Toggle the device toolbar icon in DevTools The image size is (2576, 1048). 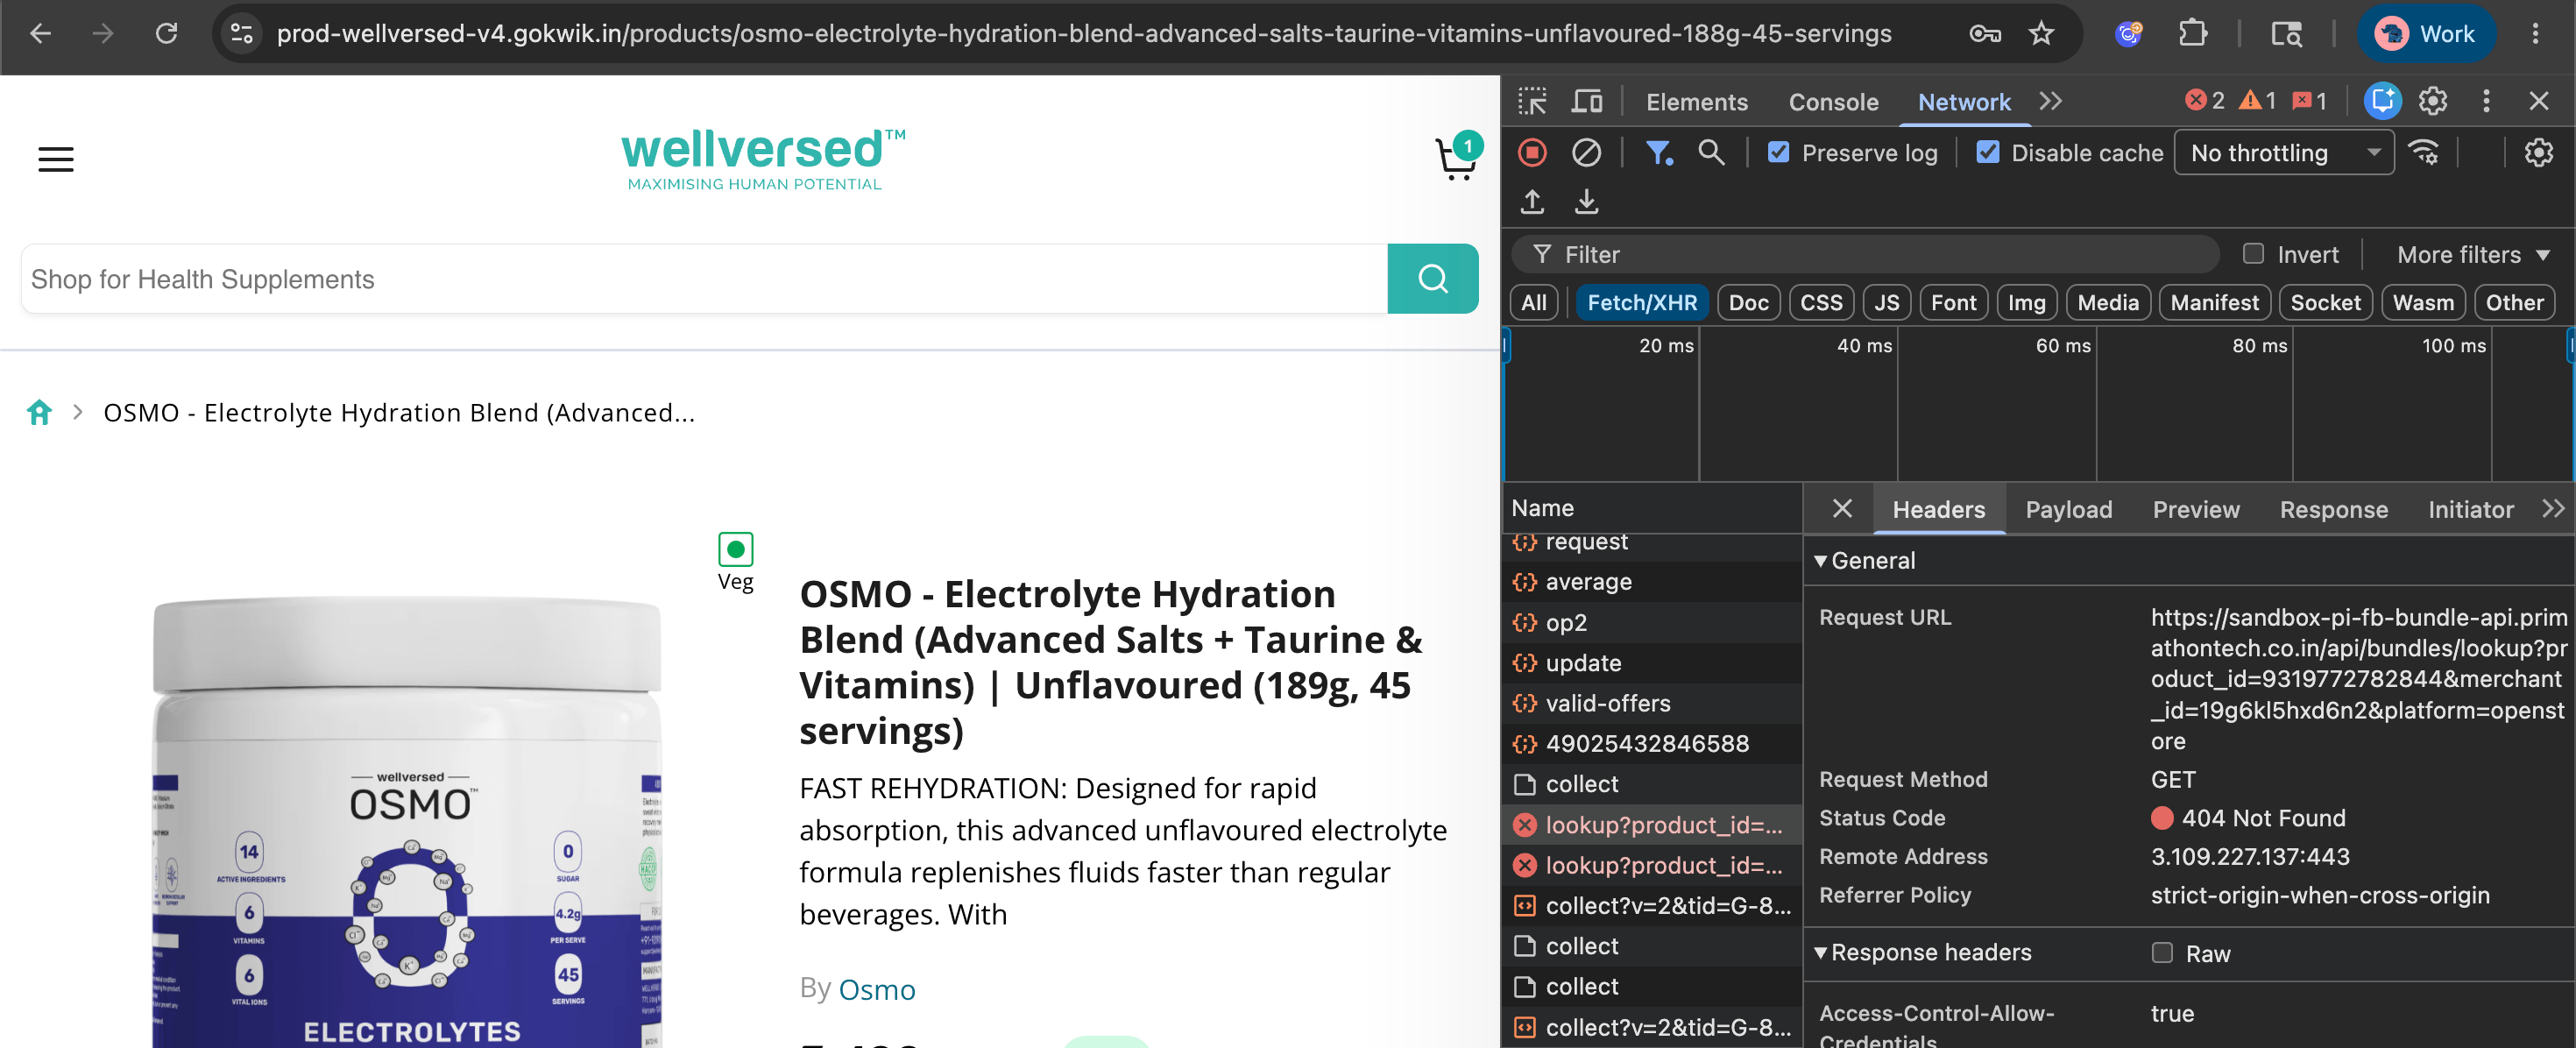tap(1587, 101)
